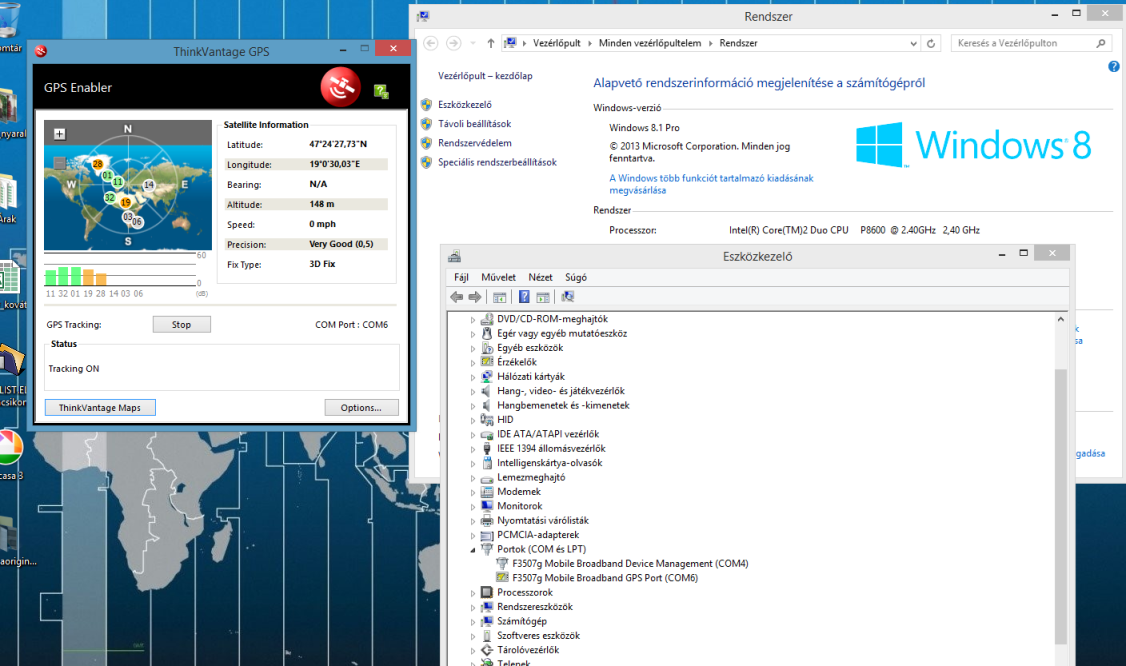Expand the IDE ATA/ATAPI vezérlők node

(x=473, y=435)
